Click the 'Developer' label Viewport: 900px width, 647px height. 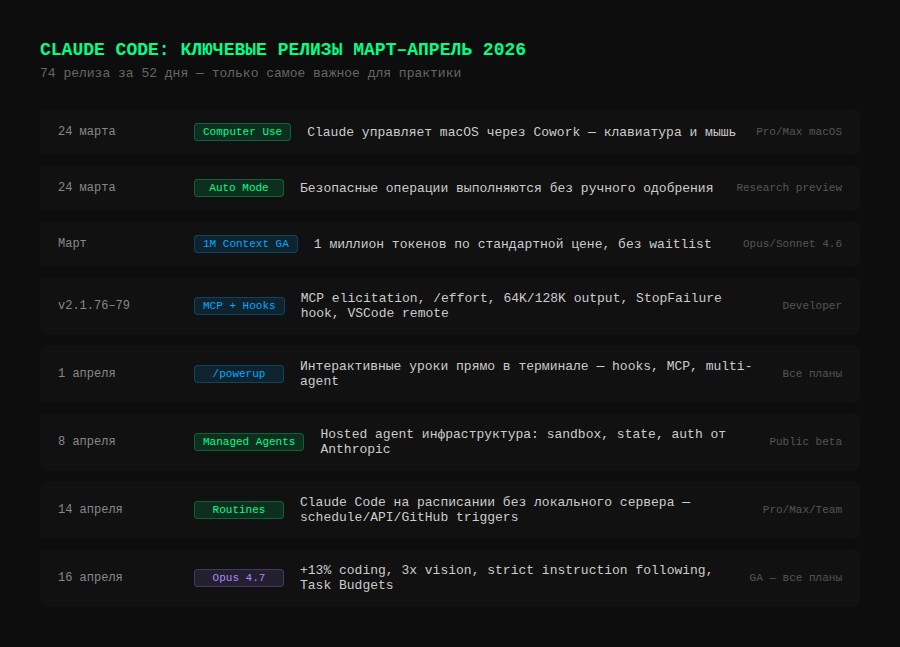click(x=812, y=305)
